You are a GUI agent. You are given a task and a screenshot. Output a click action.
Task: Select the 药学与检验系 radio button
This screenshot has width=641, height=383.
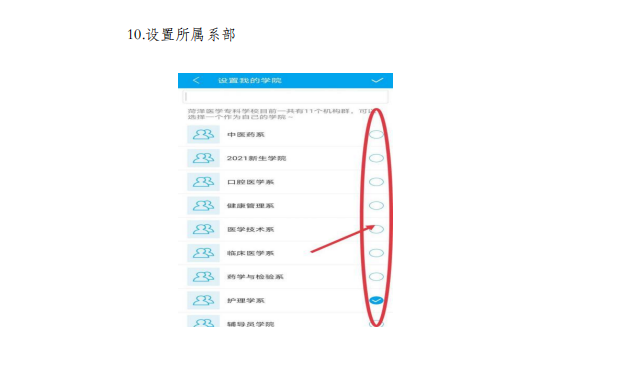(376, 277)
